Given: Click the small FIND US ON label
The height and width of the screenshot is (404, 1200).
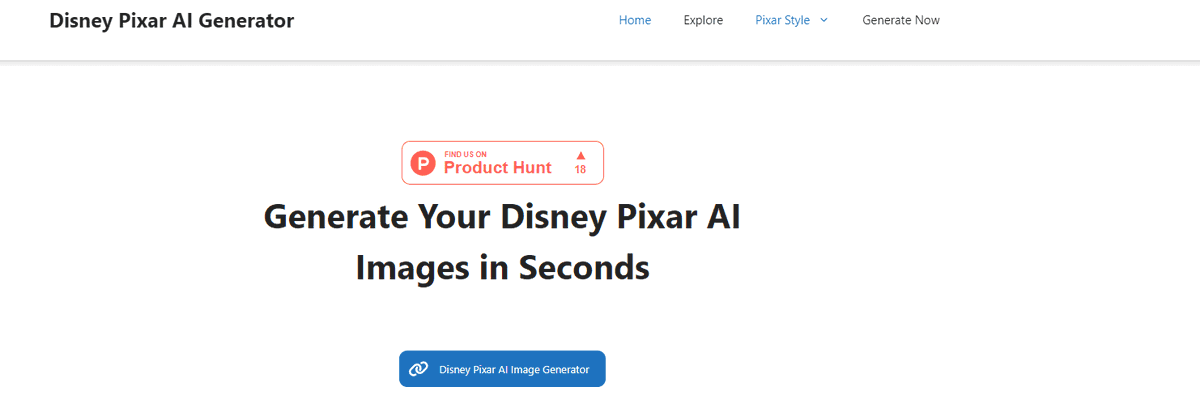Looking at the screenshot, I should 465,154.
